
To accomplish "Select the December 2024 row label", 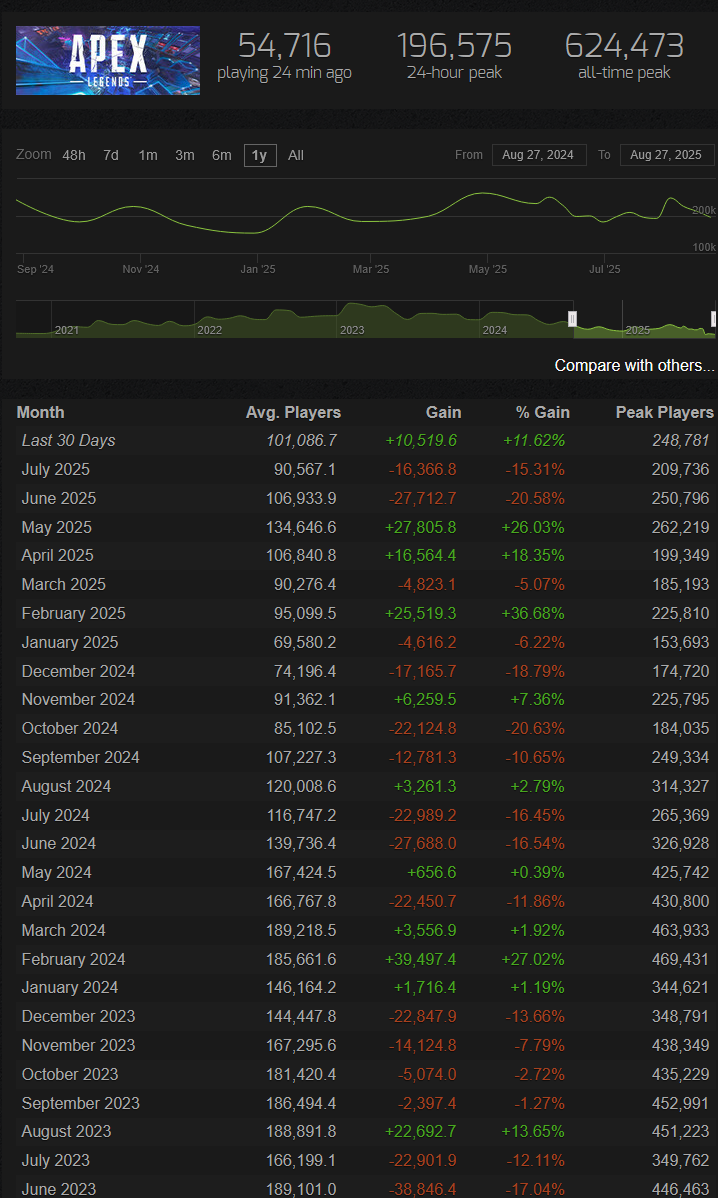I will pos(79,672).
